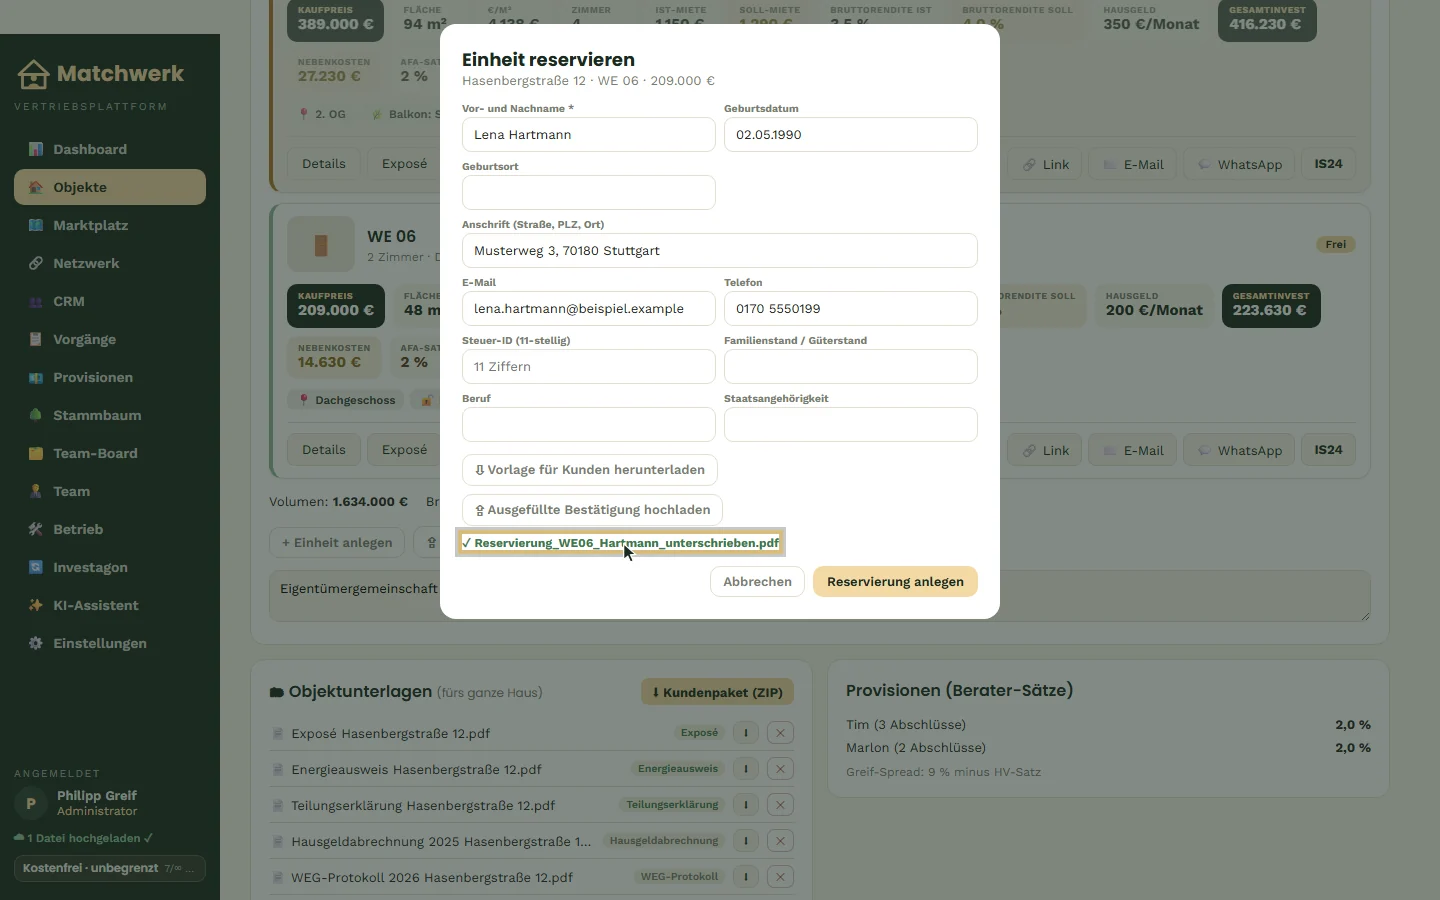Click into the Staatsangehörigkeit field
Image resolution: width=1440 pixels, height=900 pixels.
coord(851,425)
